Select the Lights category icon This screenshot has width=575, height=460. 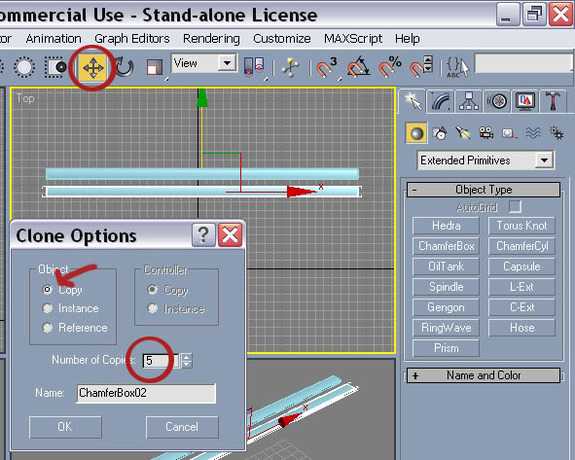463,133
